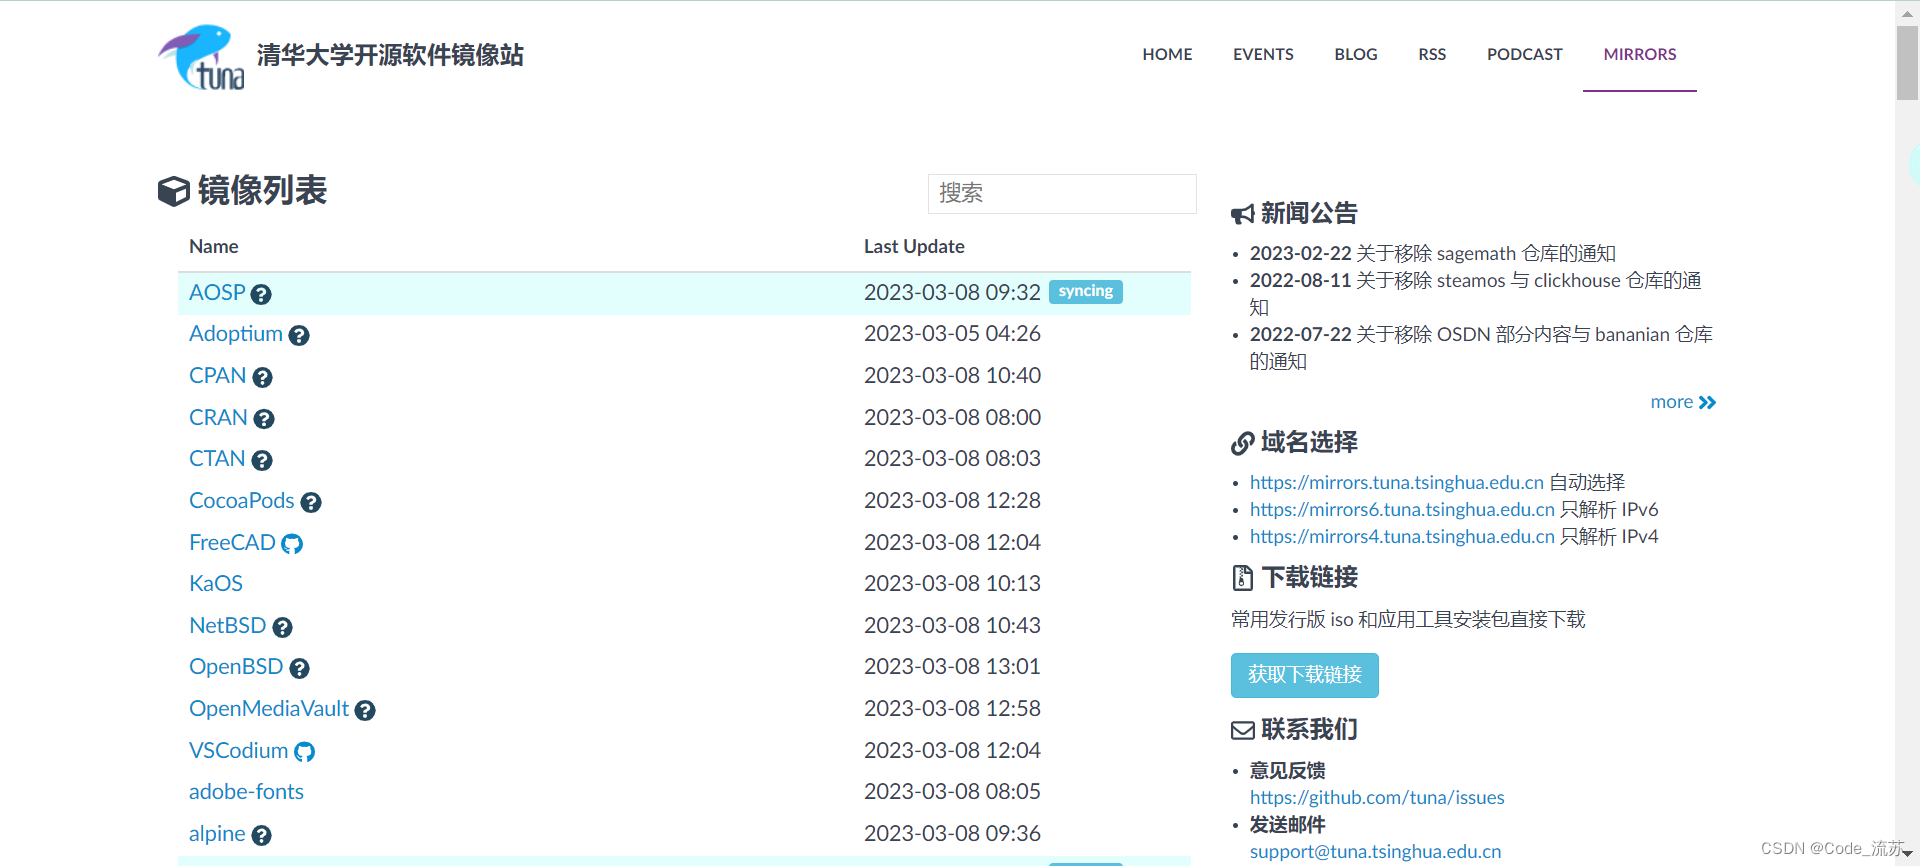Open the PODCAST page
1920x866 pixels.
[1524, 54]
